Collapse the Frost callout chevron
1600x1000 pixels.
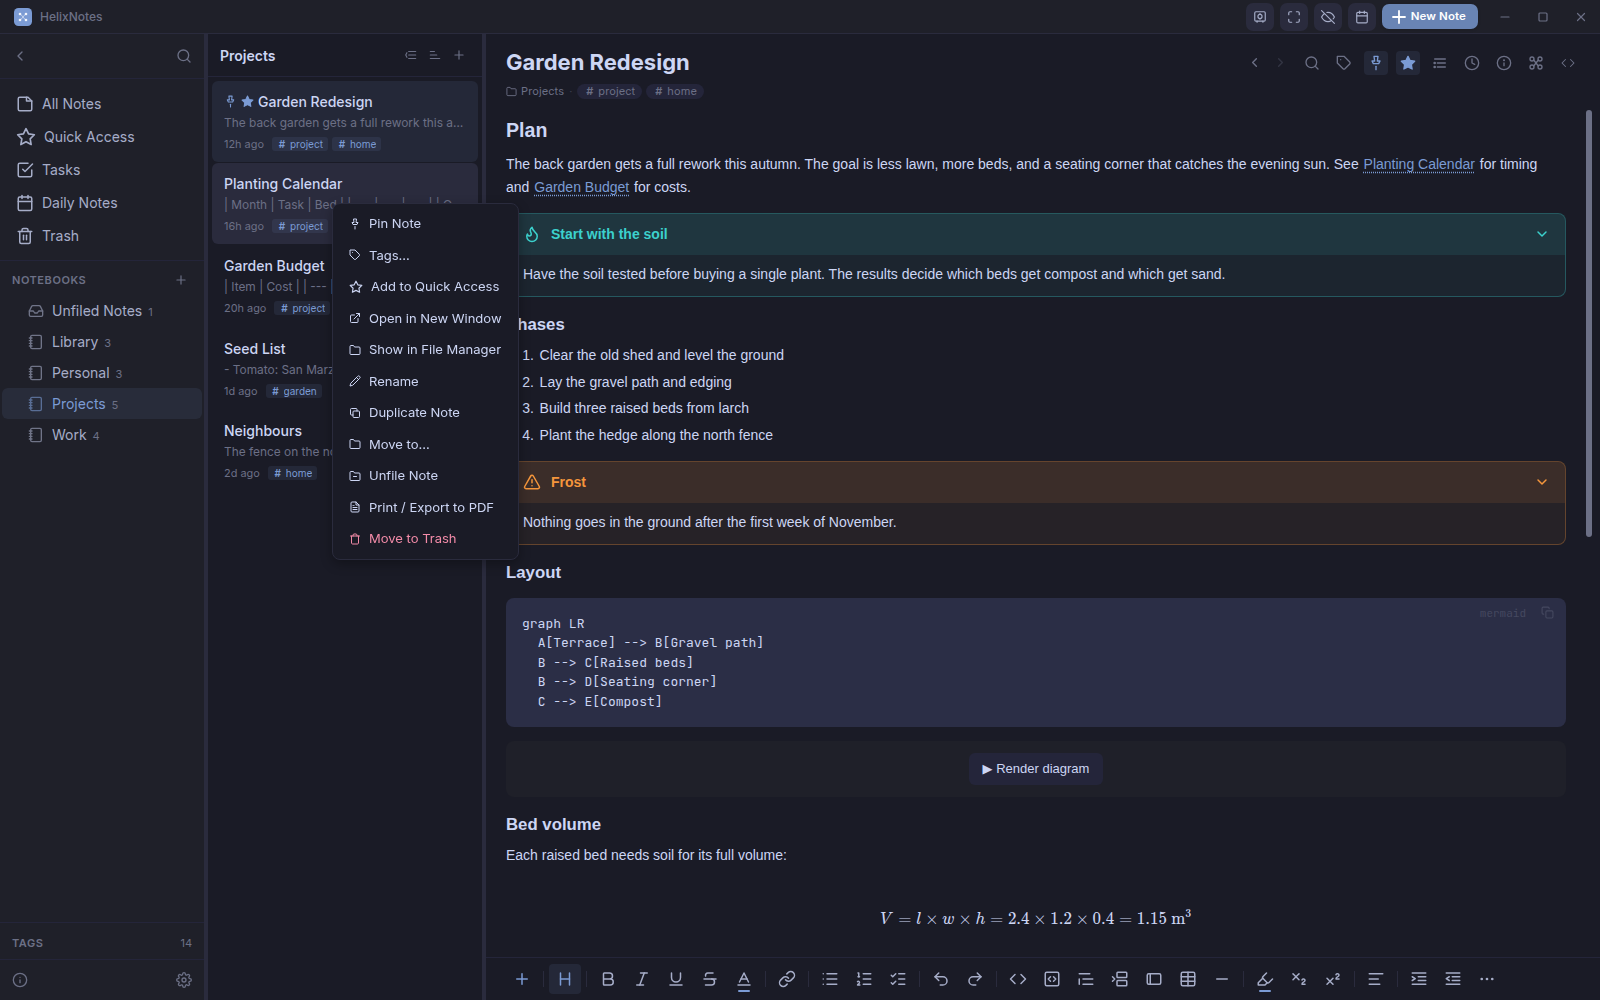point(1542,482)
